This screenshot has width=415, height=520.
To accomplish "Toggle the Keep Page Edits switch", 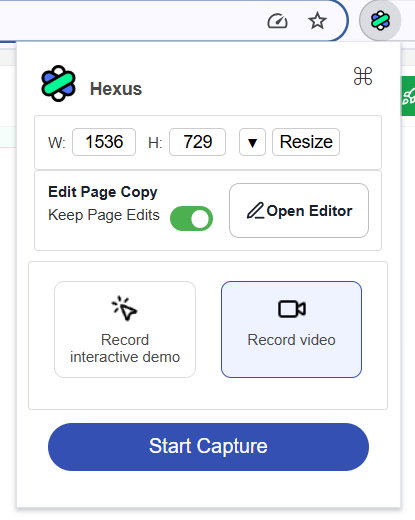I will coord(191,219).
